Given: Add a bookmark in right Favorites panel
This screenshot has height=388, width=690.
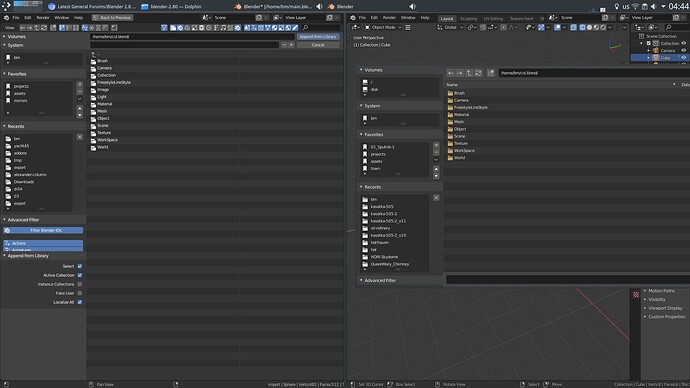Looking at the screenshot, I should (x=436, y=145).
